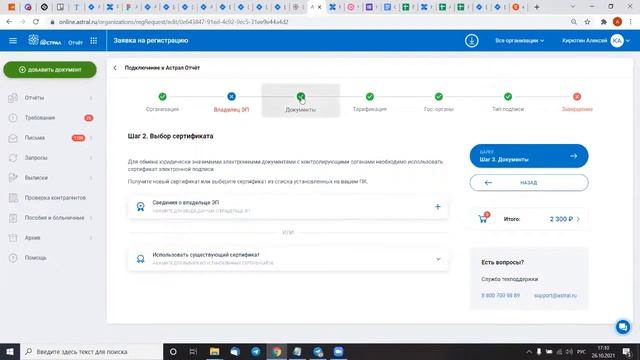Click Требования red notification badge

click(89, 118)
